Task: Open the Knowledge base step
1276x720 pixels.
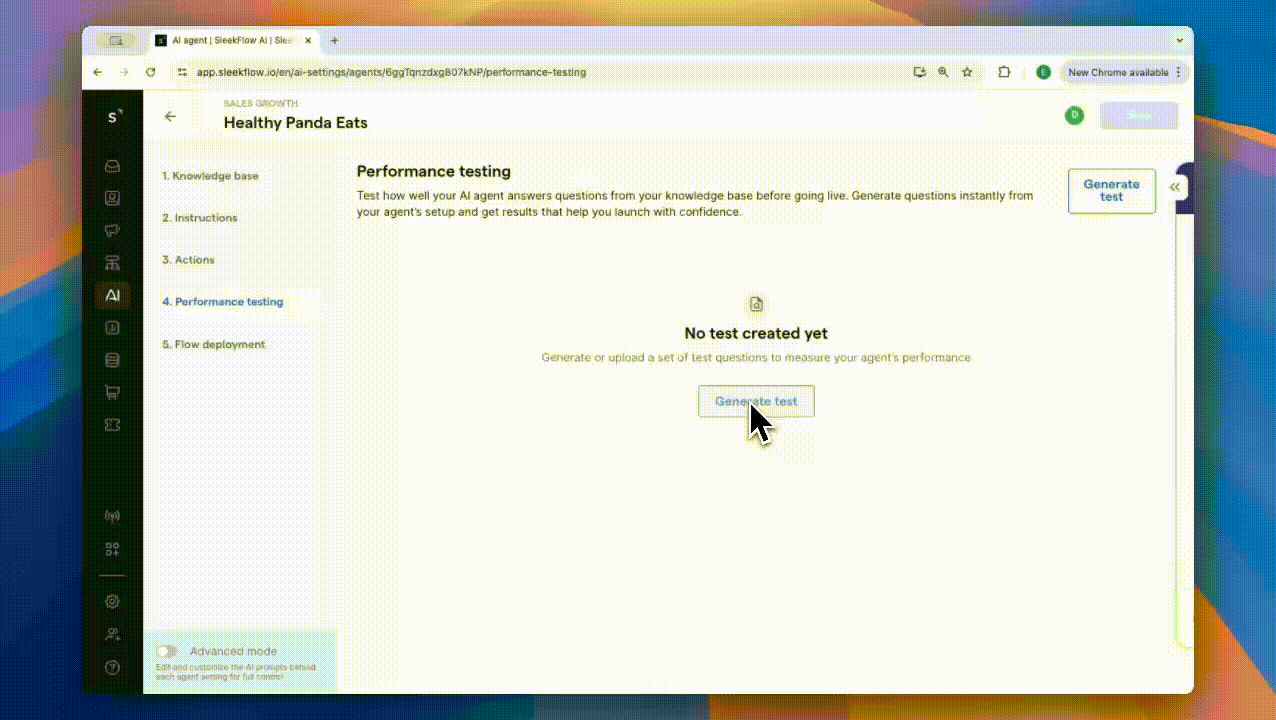Action: point(210,175)
